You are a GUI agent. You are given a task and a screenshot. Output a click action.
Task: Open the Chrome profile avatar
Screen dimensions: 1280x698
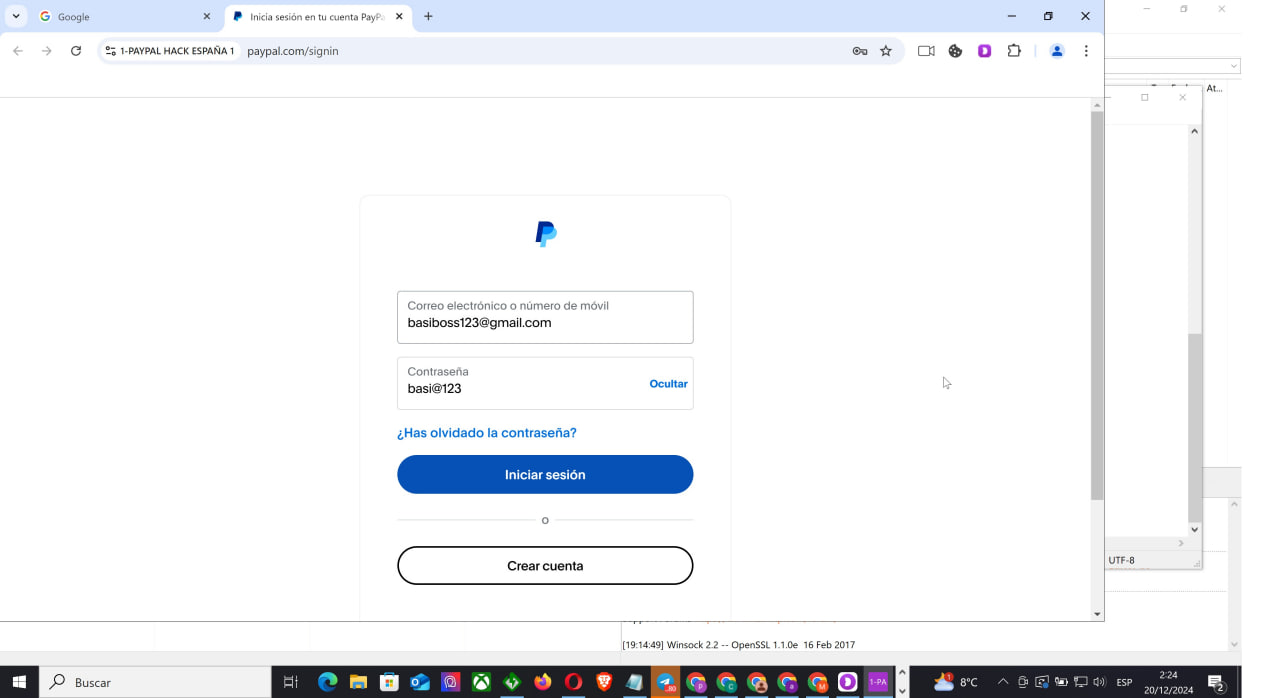[x=1057, y=51]
